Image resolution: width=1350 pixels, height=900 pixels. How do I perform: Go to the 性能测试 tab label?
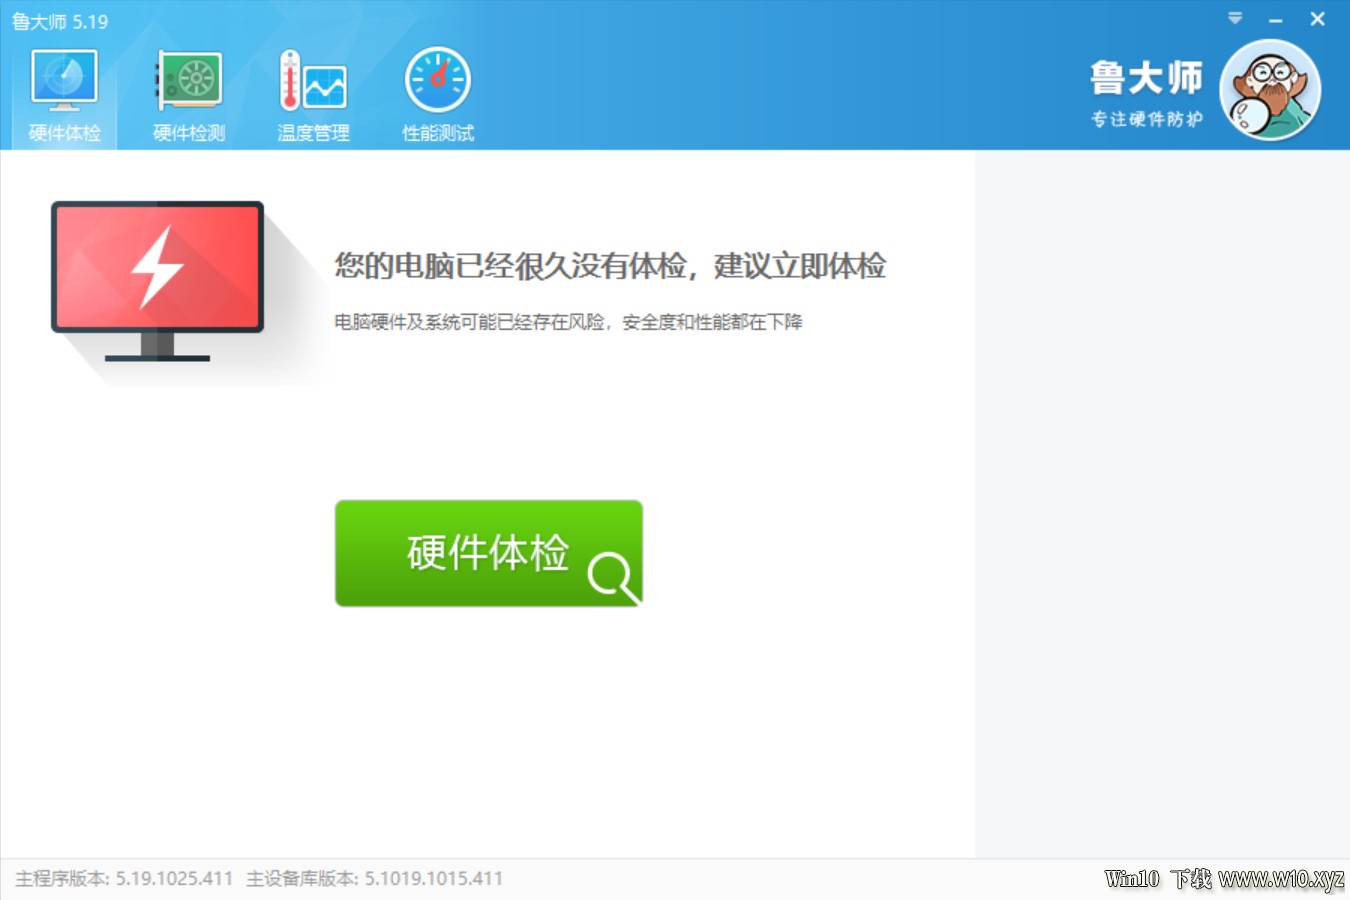437,133
